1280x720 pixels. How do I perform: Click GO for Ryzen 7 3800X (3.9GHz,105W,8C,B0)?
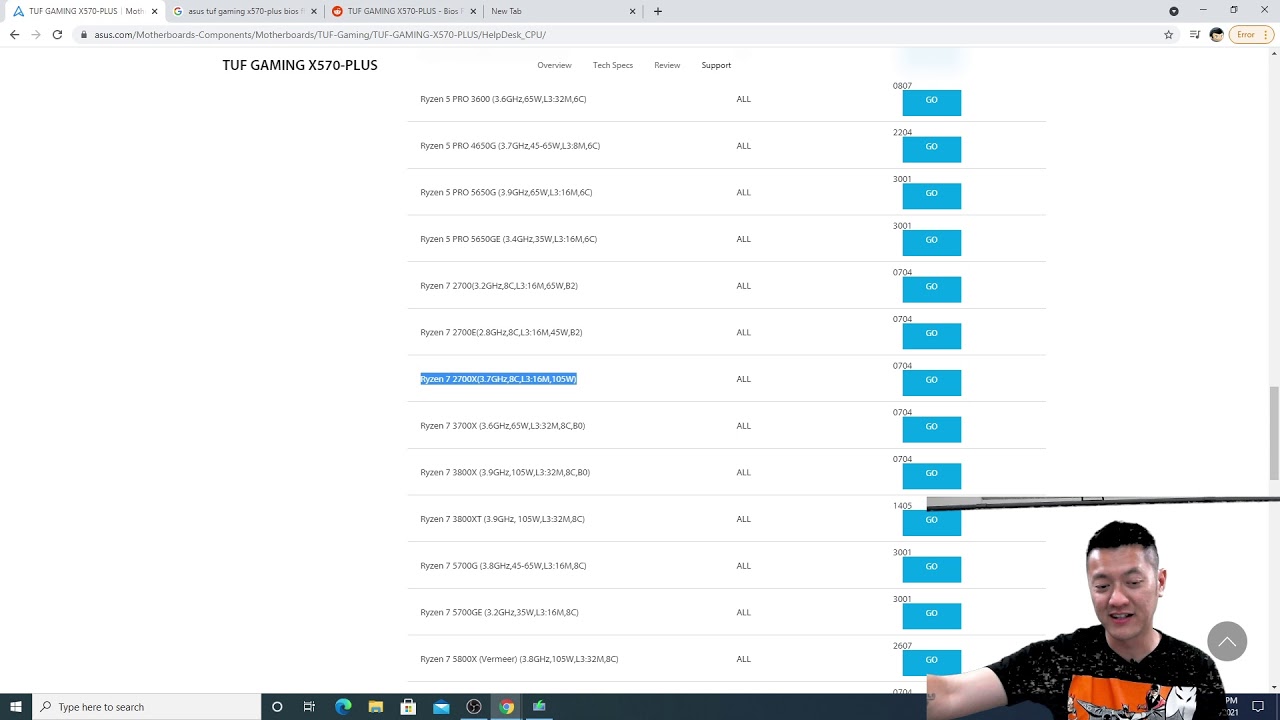pos(931,474)
